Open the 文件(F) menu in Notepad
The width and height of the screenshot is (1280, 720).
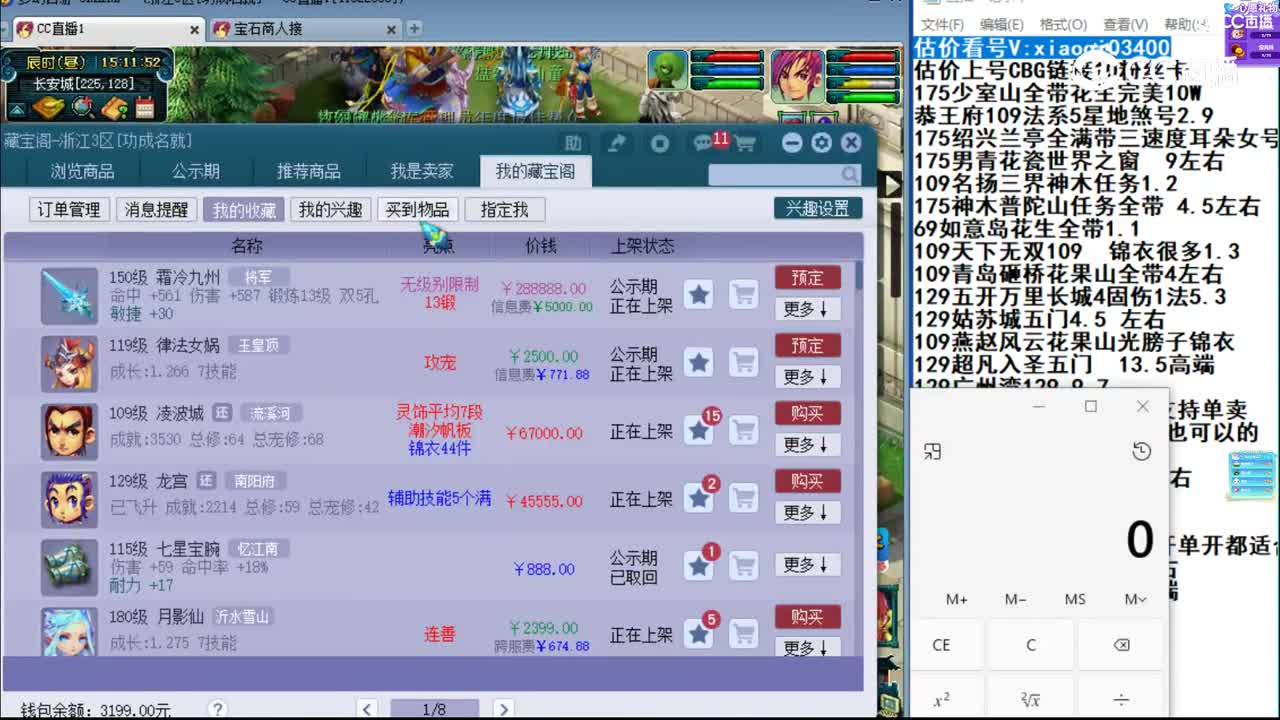coord(942,24)
